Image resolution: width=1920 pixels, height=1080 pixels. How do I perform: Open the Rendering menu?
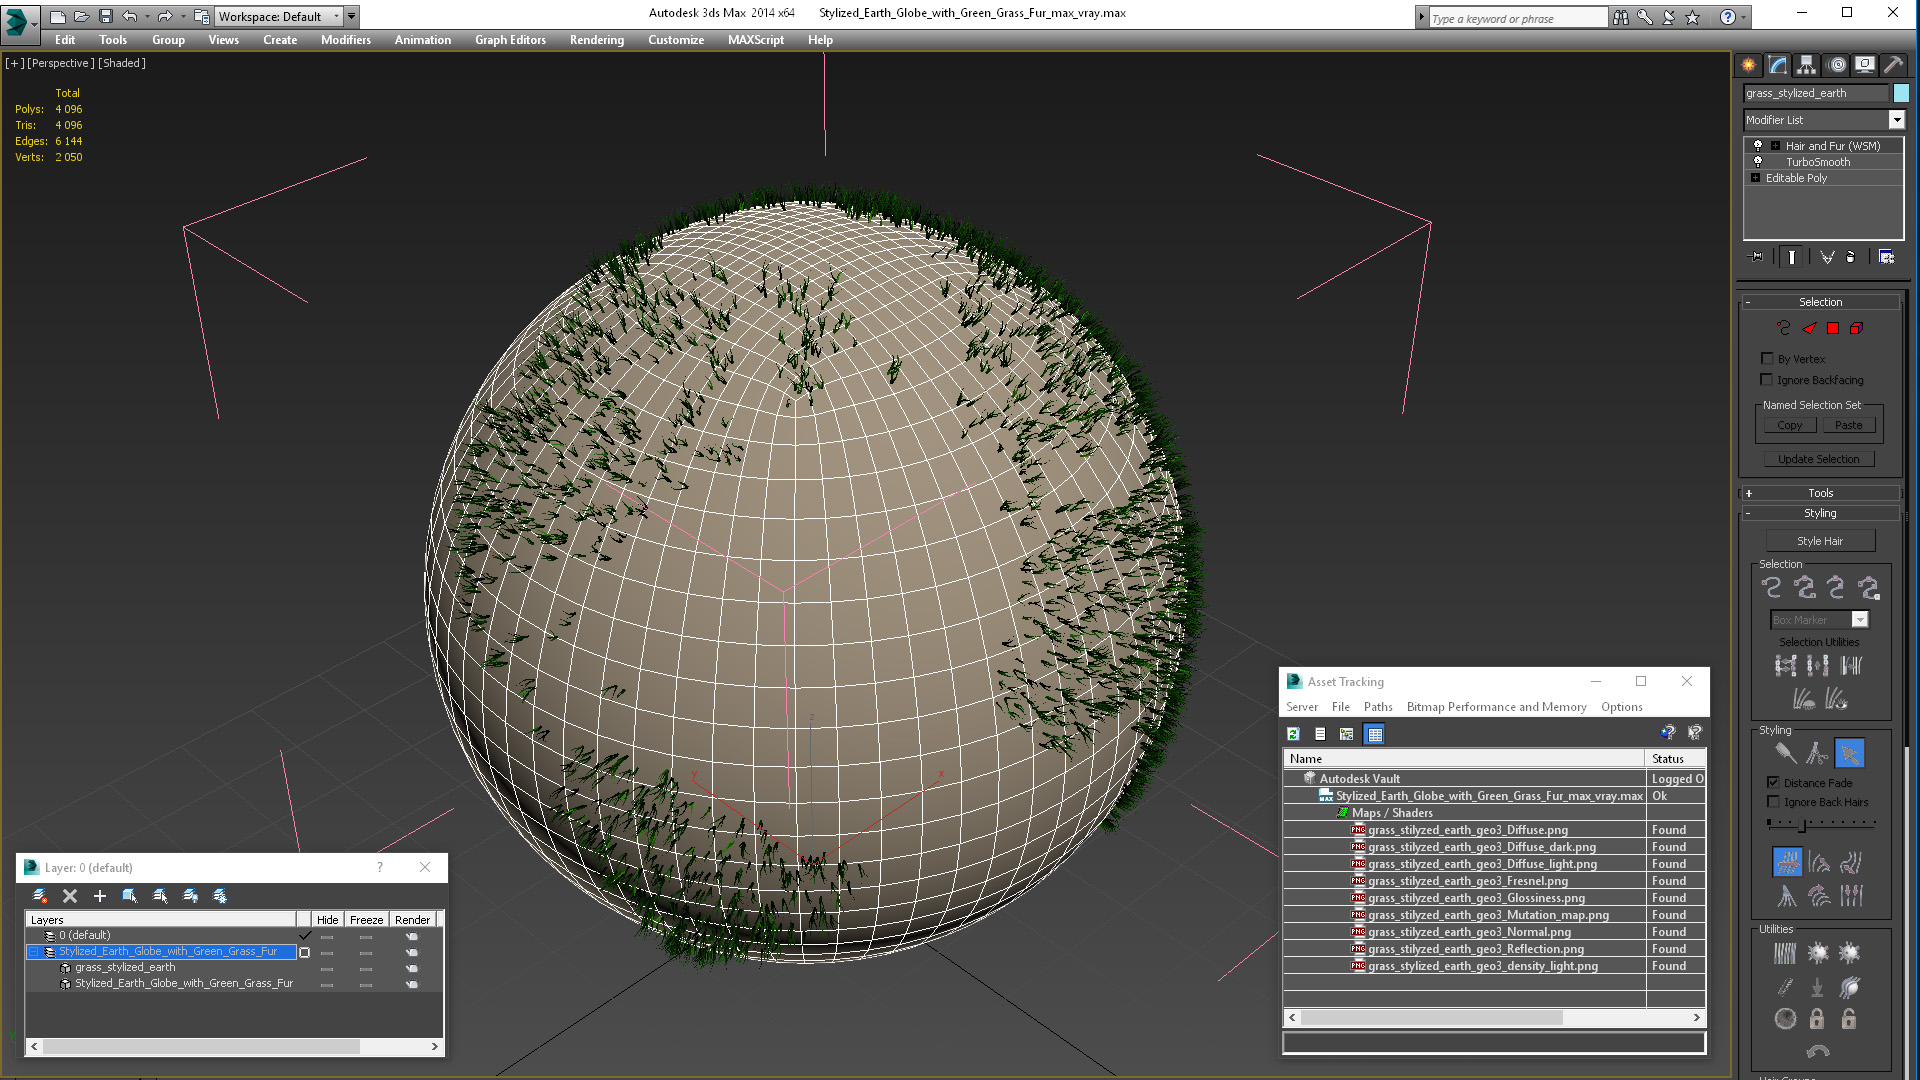pos(596,40)
